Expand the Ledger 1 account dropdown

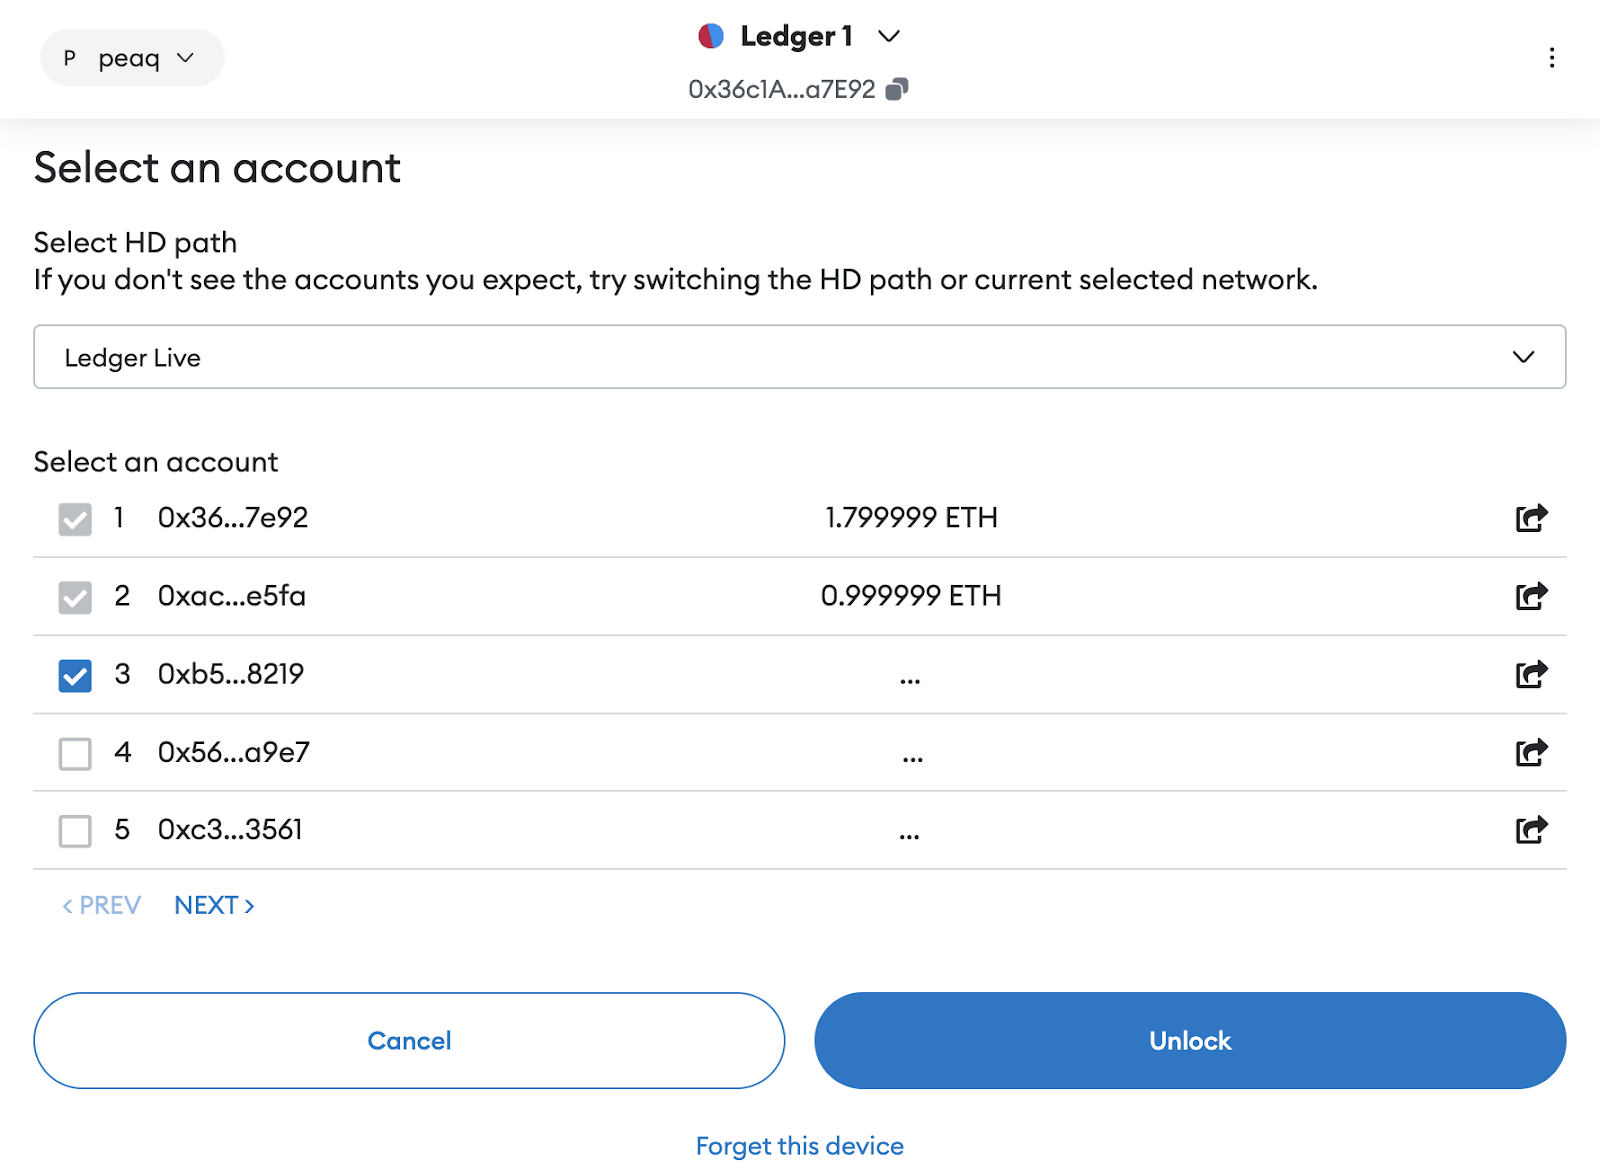[x=888, y=35]
